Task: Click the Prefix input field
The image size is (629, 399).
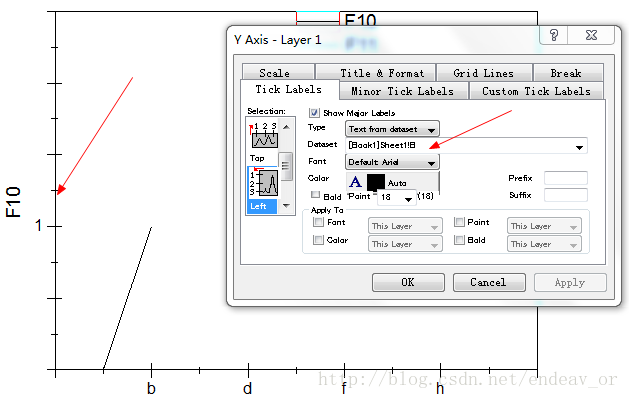Action: 566,178
